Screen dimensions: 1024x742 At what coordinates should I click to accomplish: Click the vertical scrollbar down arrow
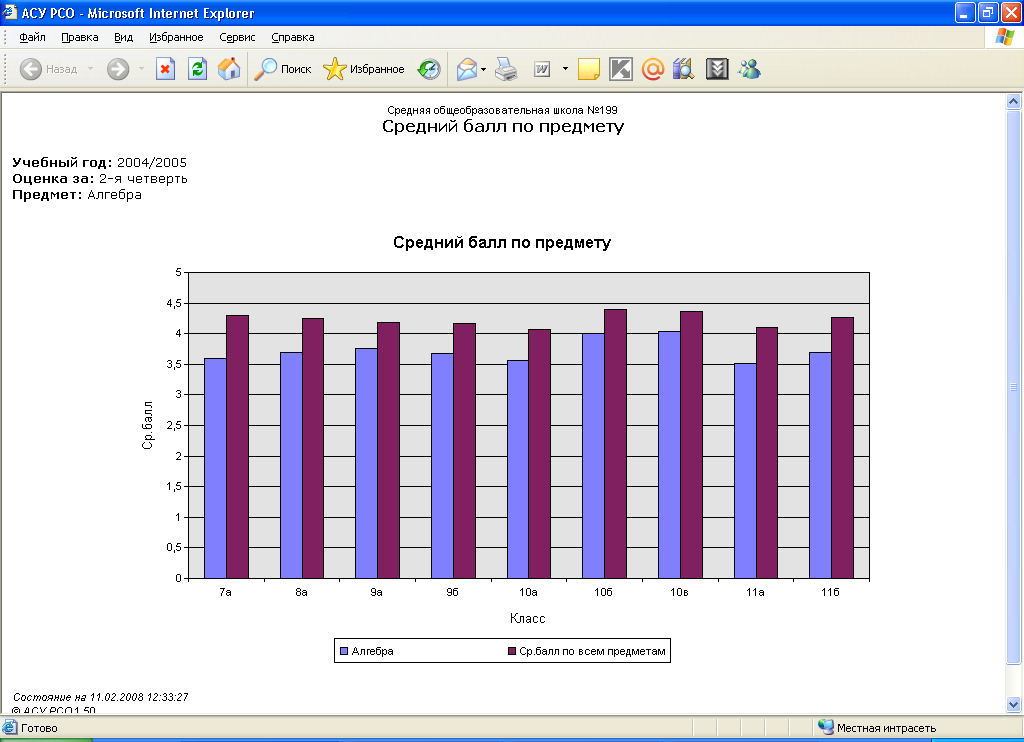pyautogui.click(x=1013, y=703)
